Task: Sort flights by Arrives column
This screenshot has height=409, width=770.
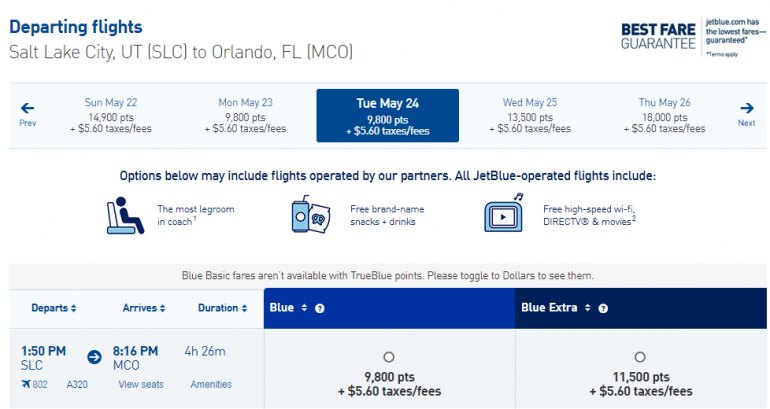Action: click(x=146, y=308)
